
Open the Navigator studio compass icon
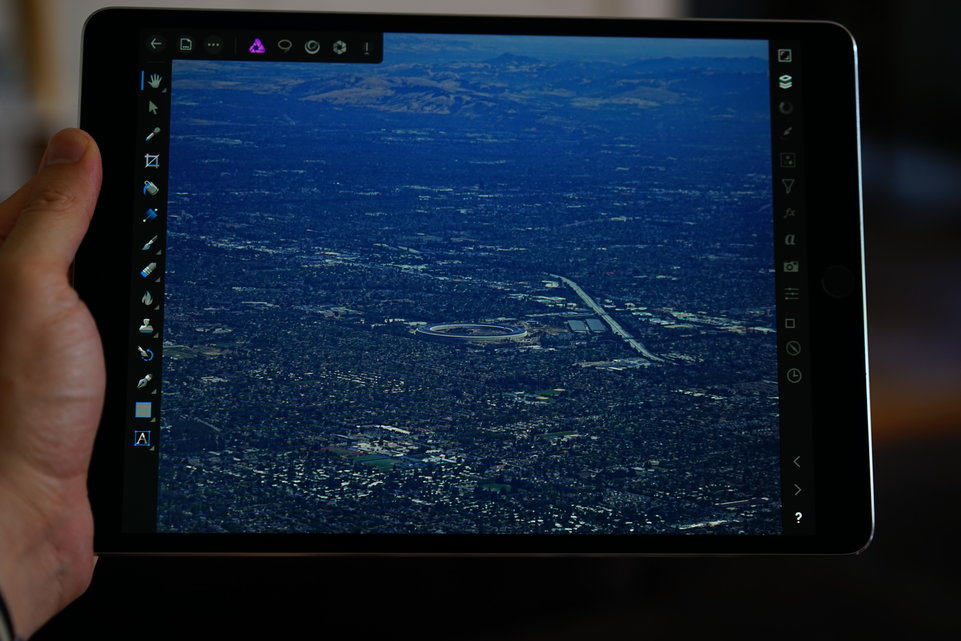793,349
